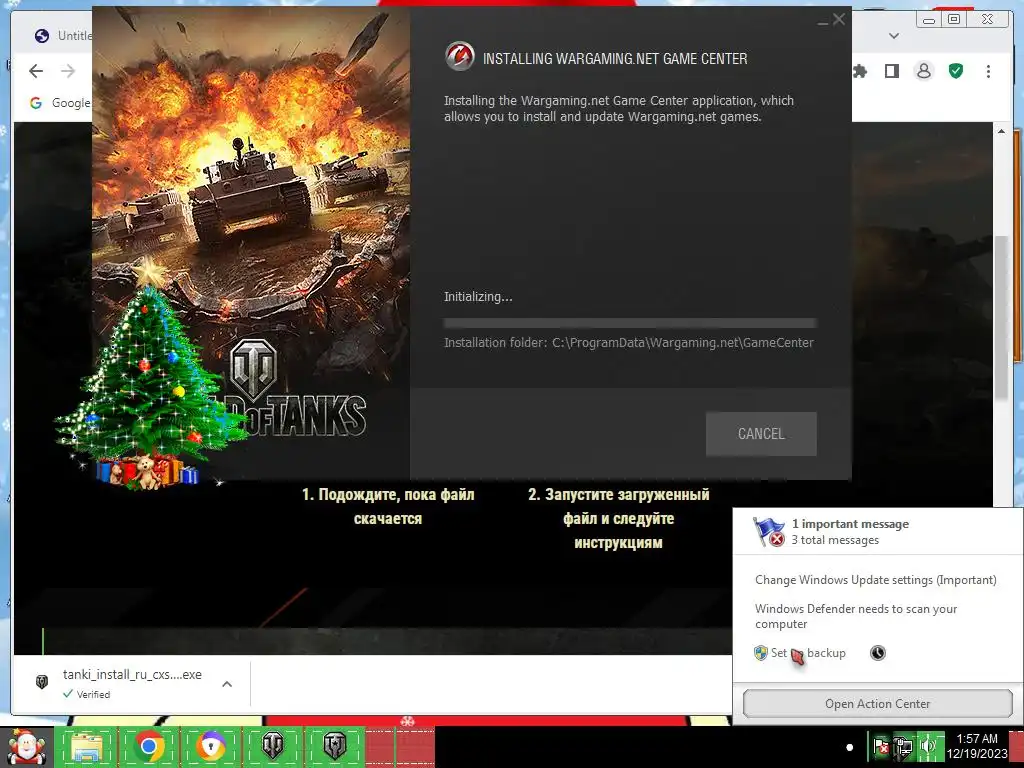Open the Chrome extensions puzzle icon
Image resolution: width=1024 pixels, height=768 pixels.
860,71
